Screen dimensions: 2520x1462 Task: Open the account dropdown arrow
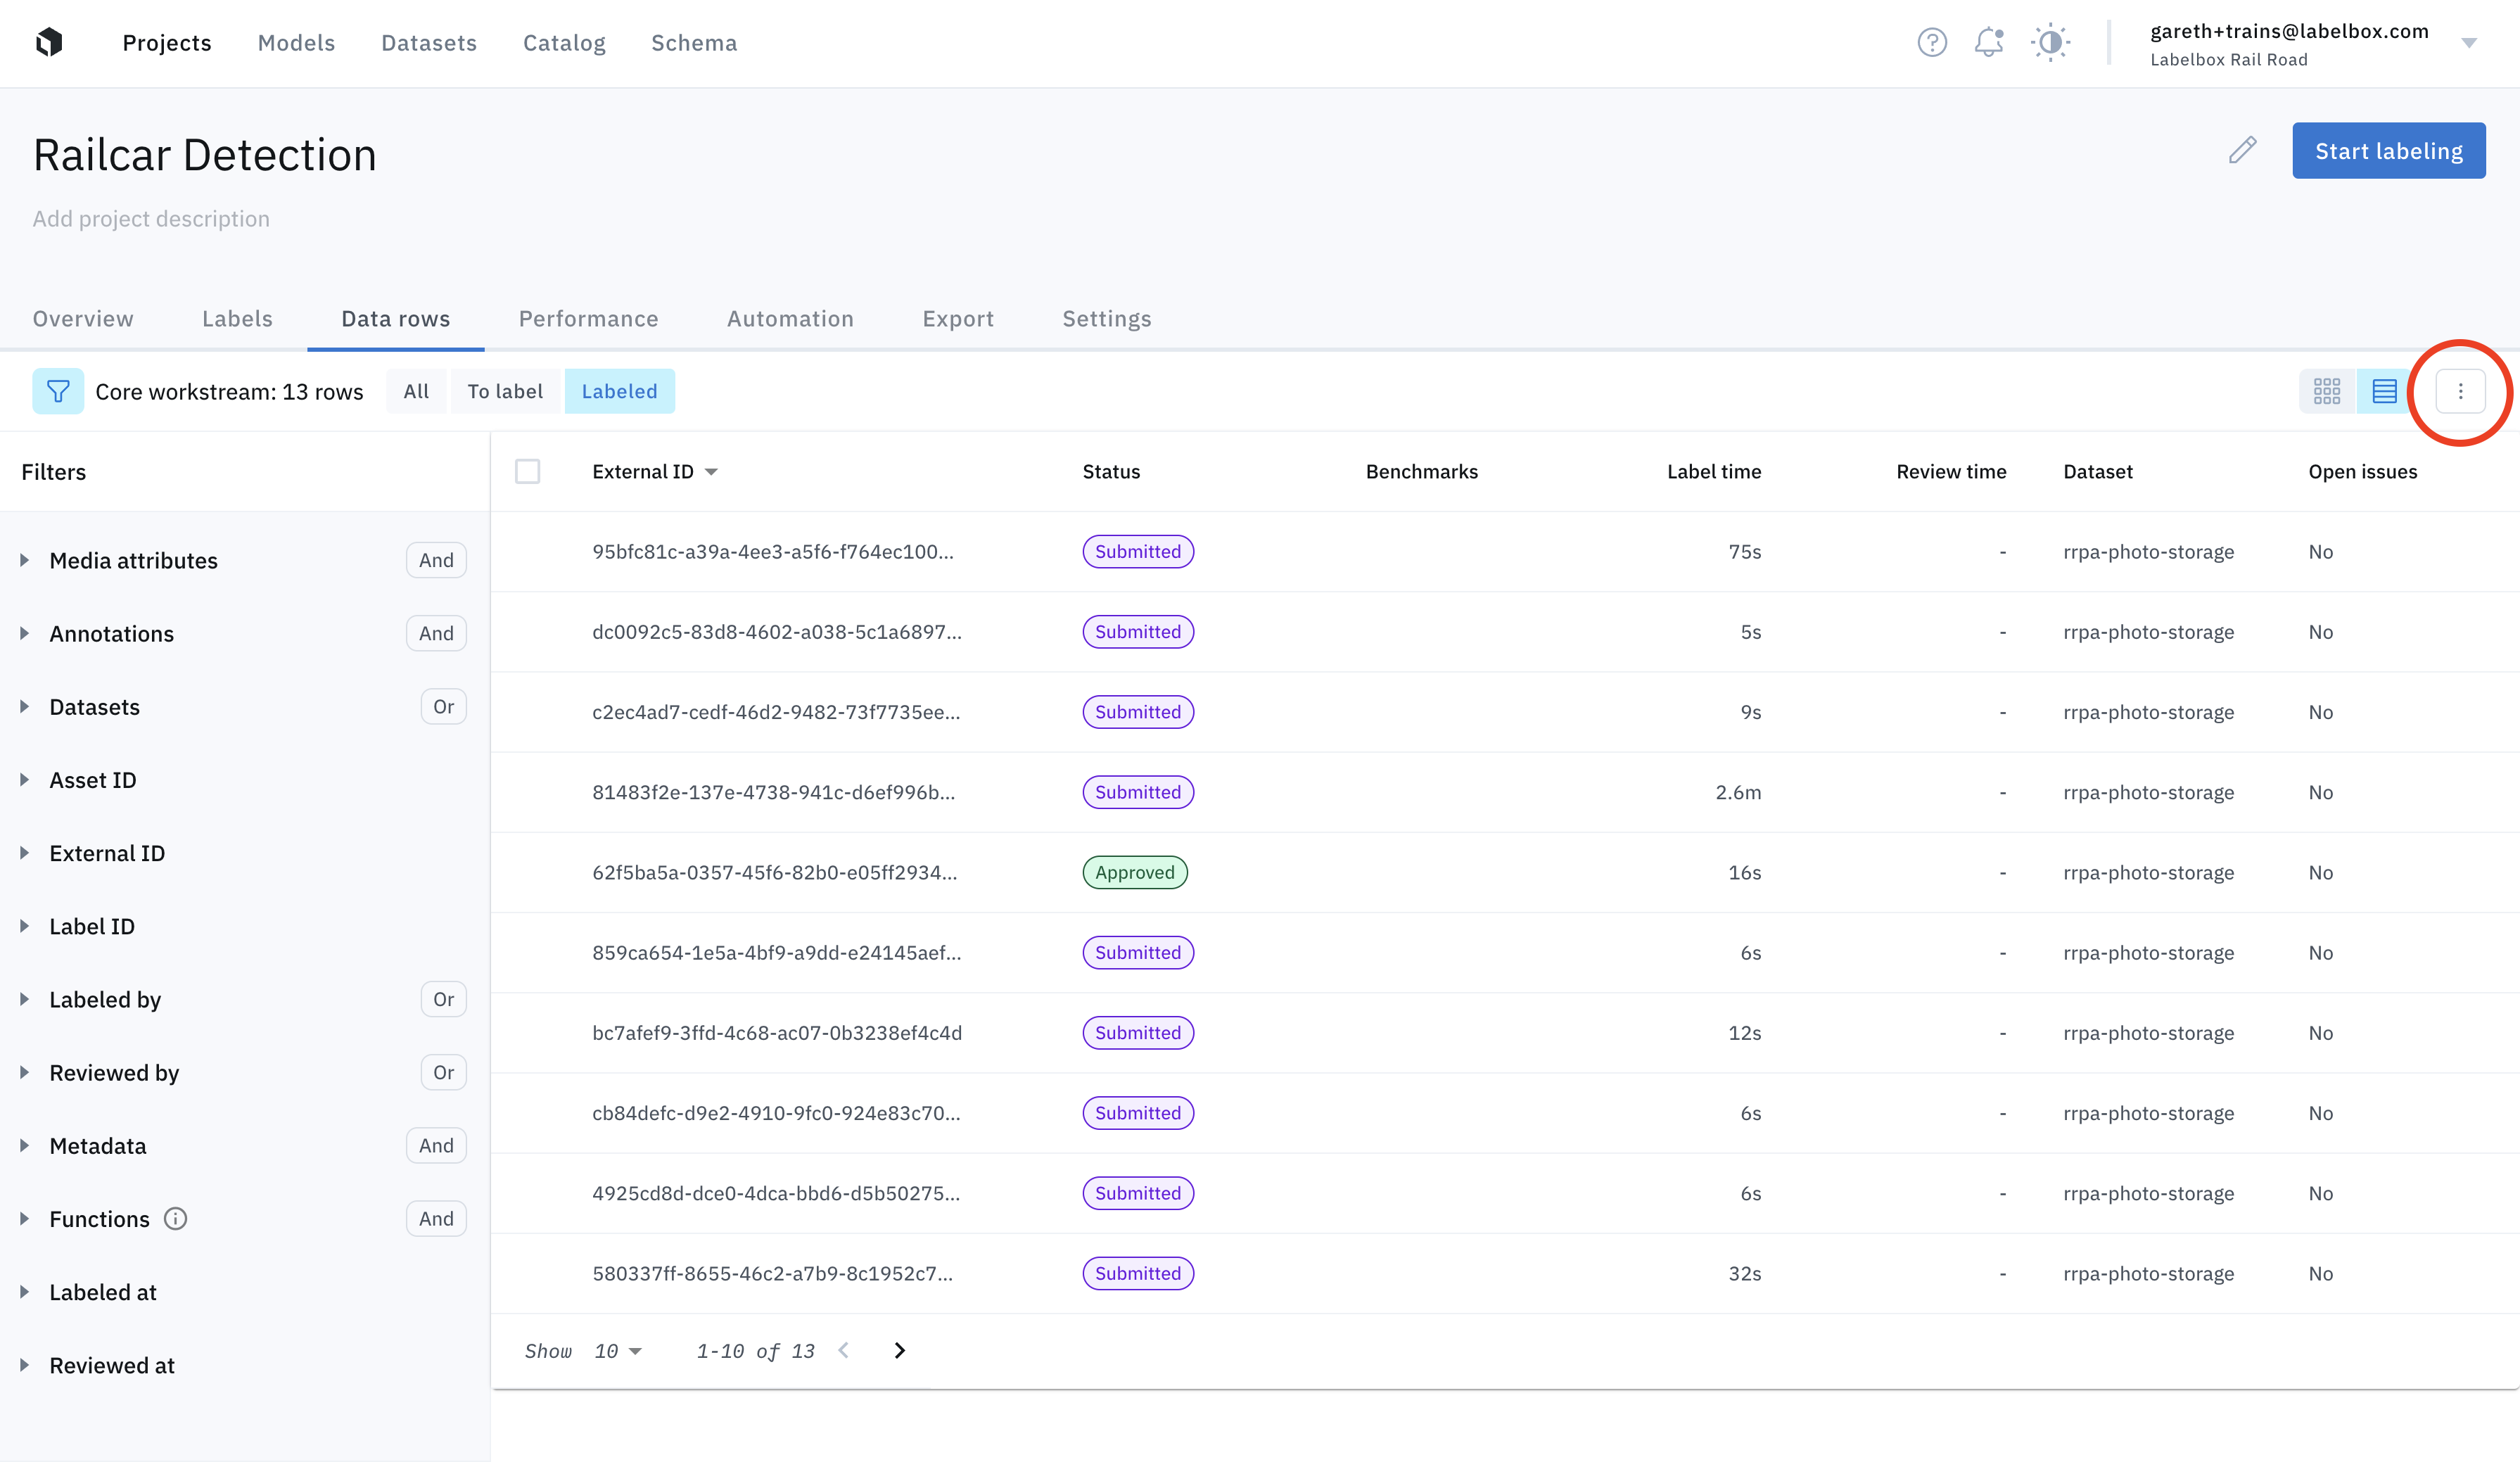(x=2468, y=42)
